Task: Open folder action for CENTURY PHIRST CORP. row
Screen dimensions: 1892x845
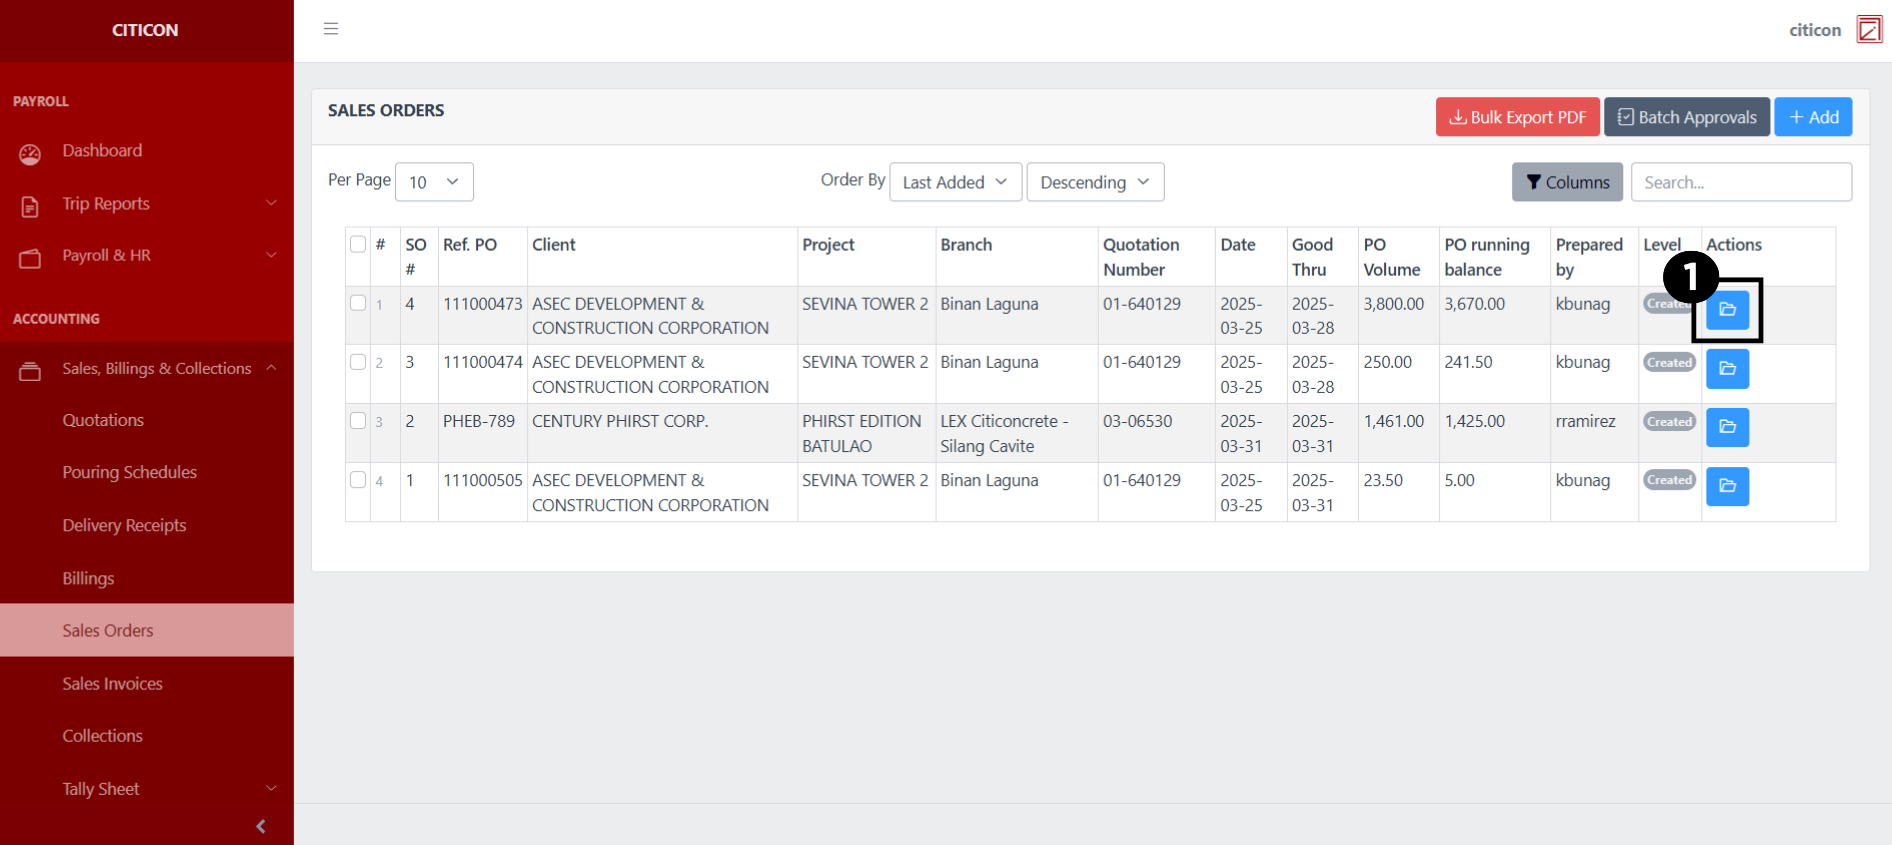Action: pyautogui.click(x=1727, y=427)
